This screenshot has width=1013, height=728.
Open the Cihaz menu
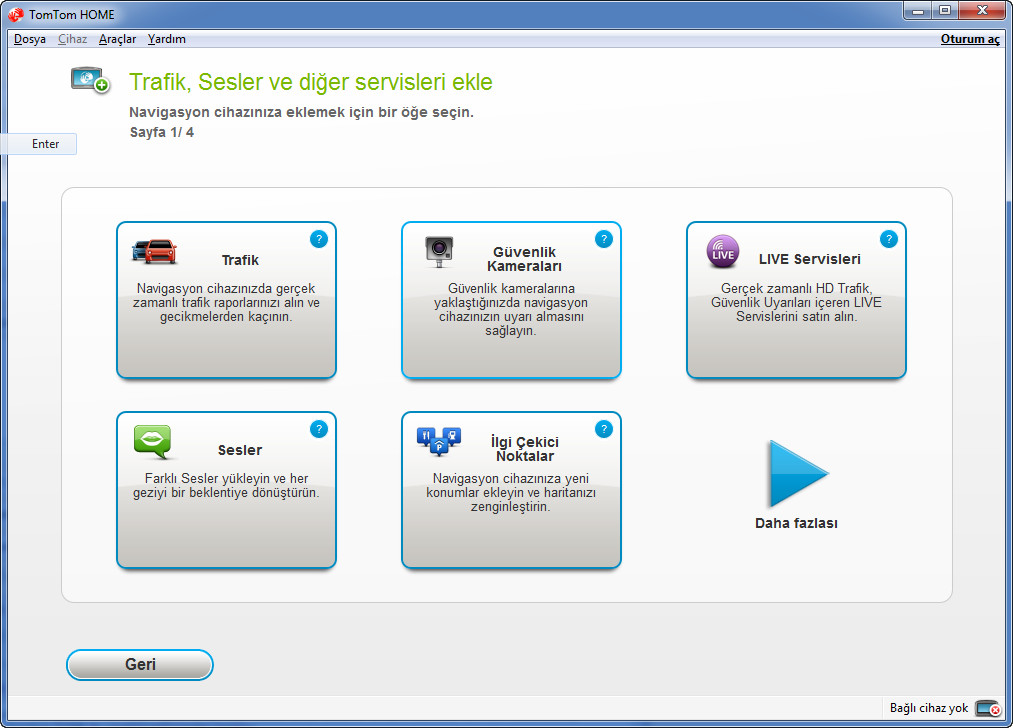pos(72,39)
